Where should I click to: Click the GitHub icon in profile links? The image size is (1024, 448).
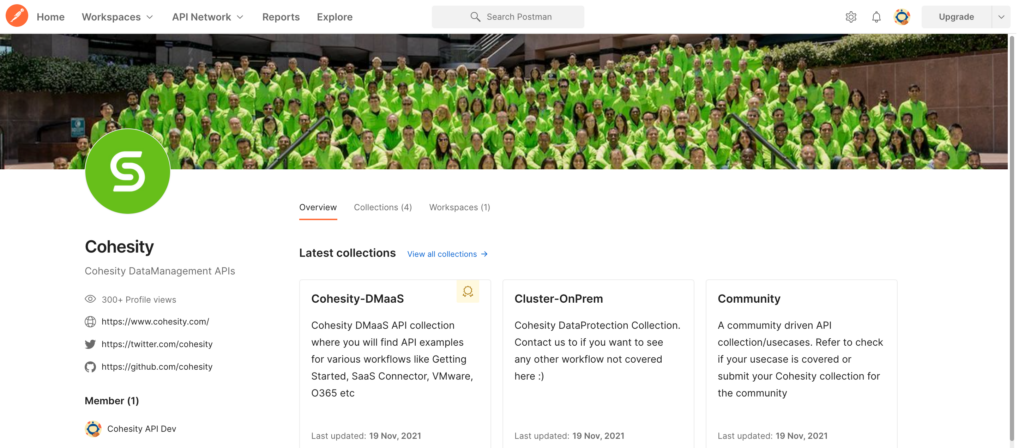tap(91, 367)
